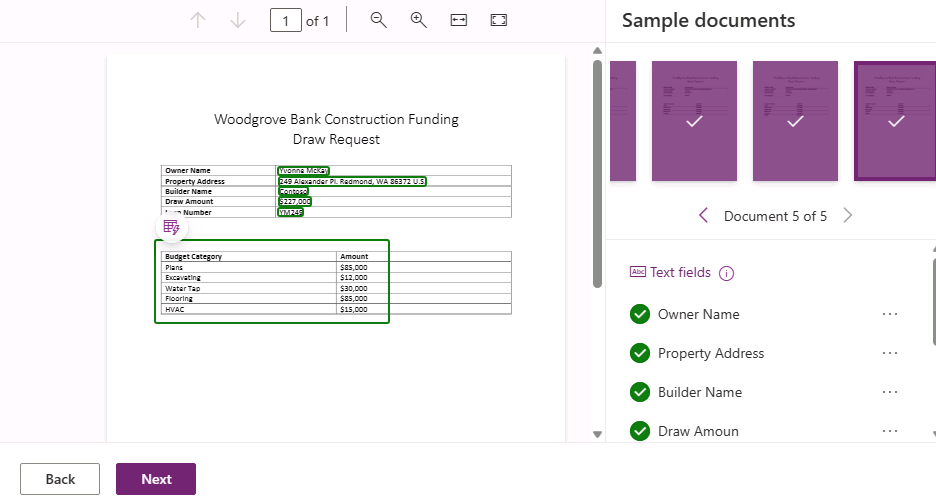The width and height of the screenshot is (936, 499).
Task: Open more options for Property Address
Action: (890, 353)
